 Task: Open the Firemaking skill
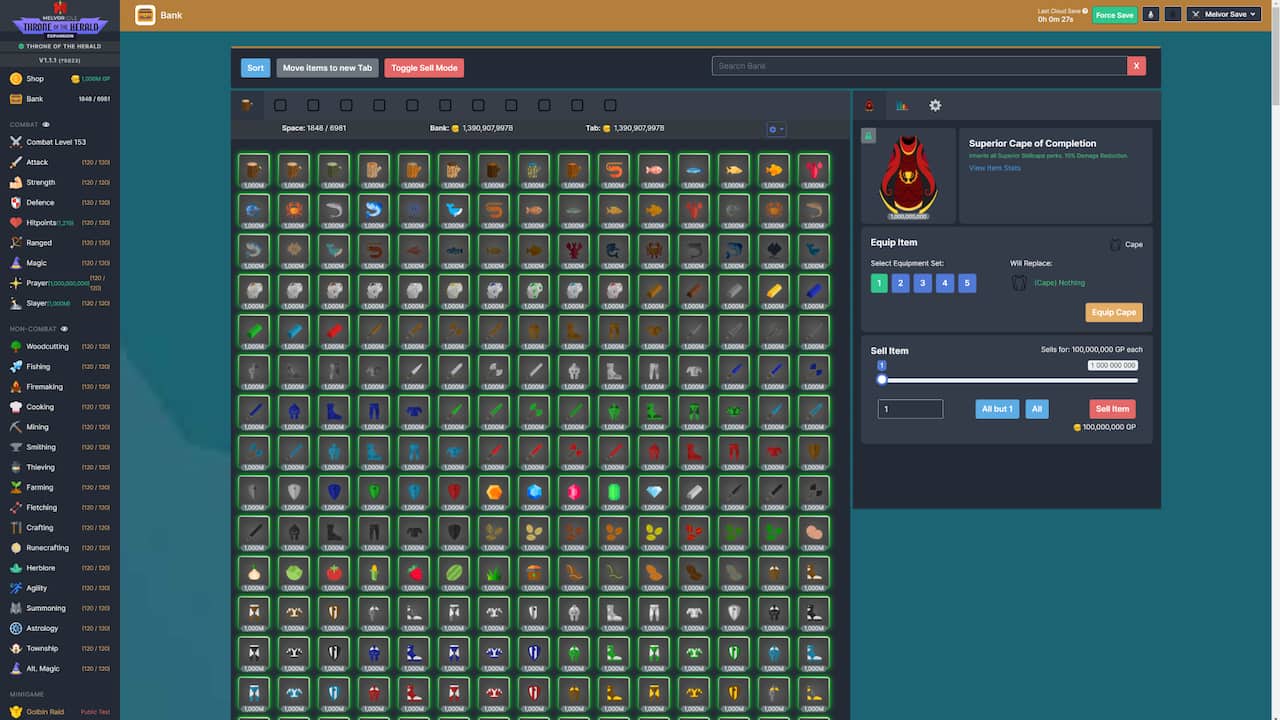point(60,386)
